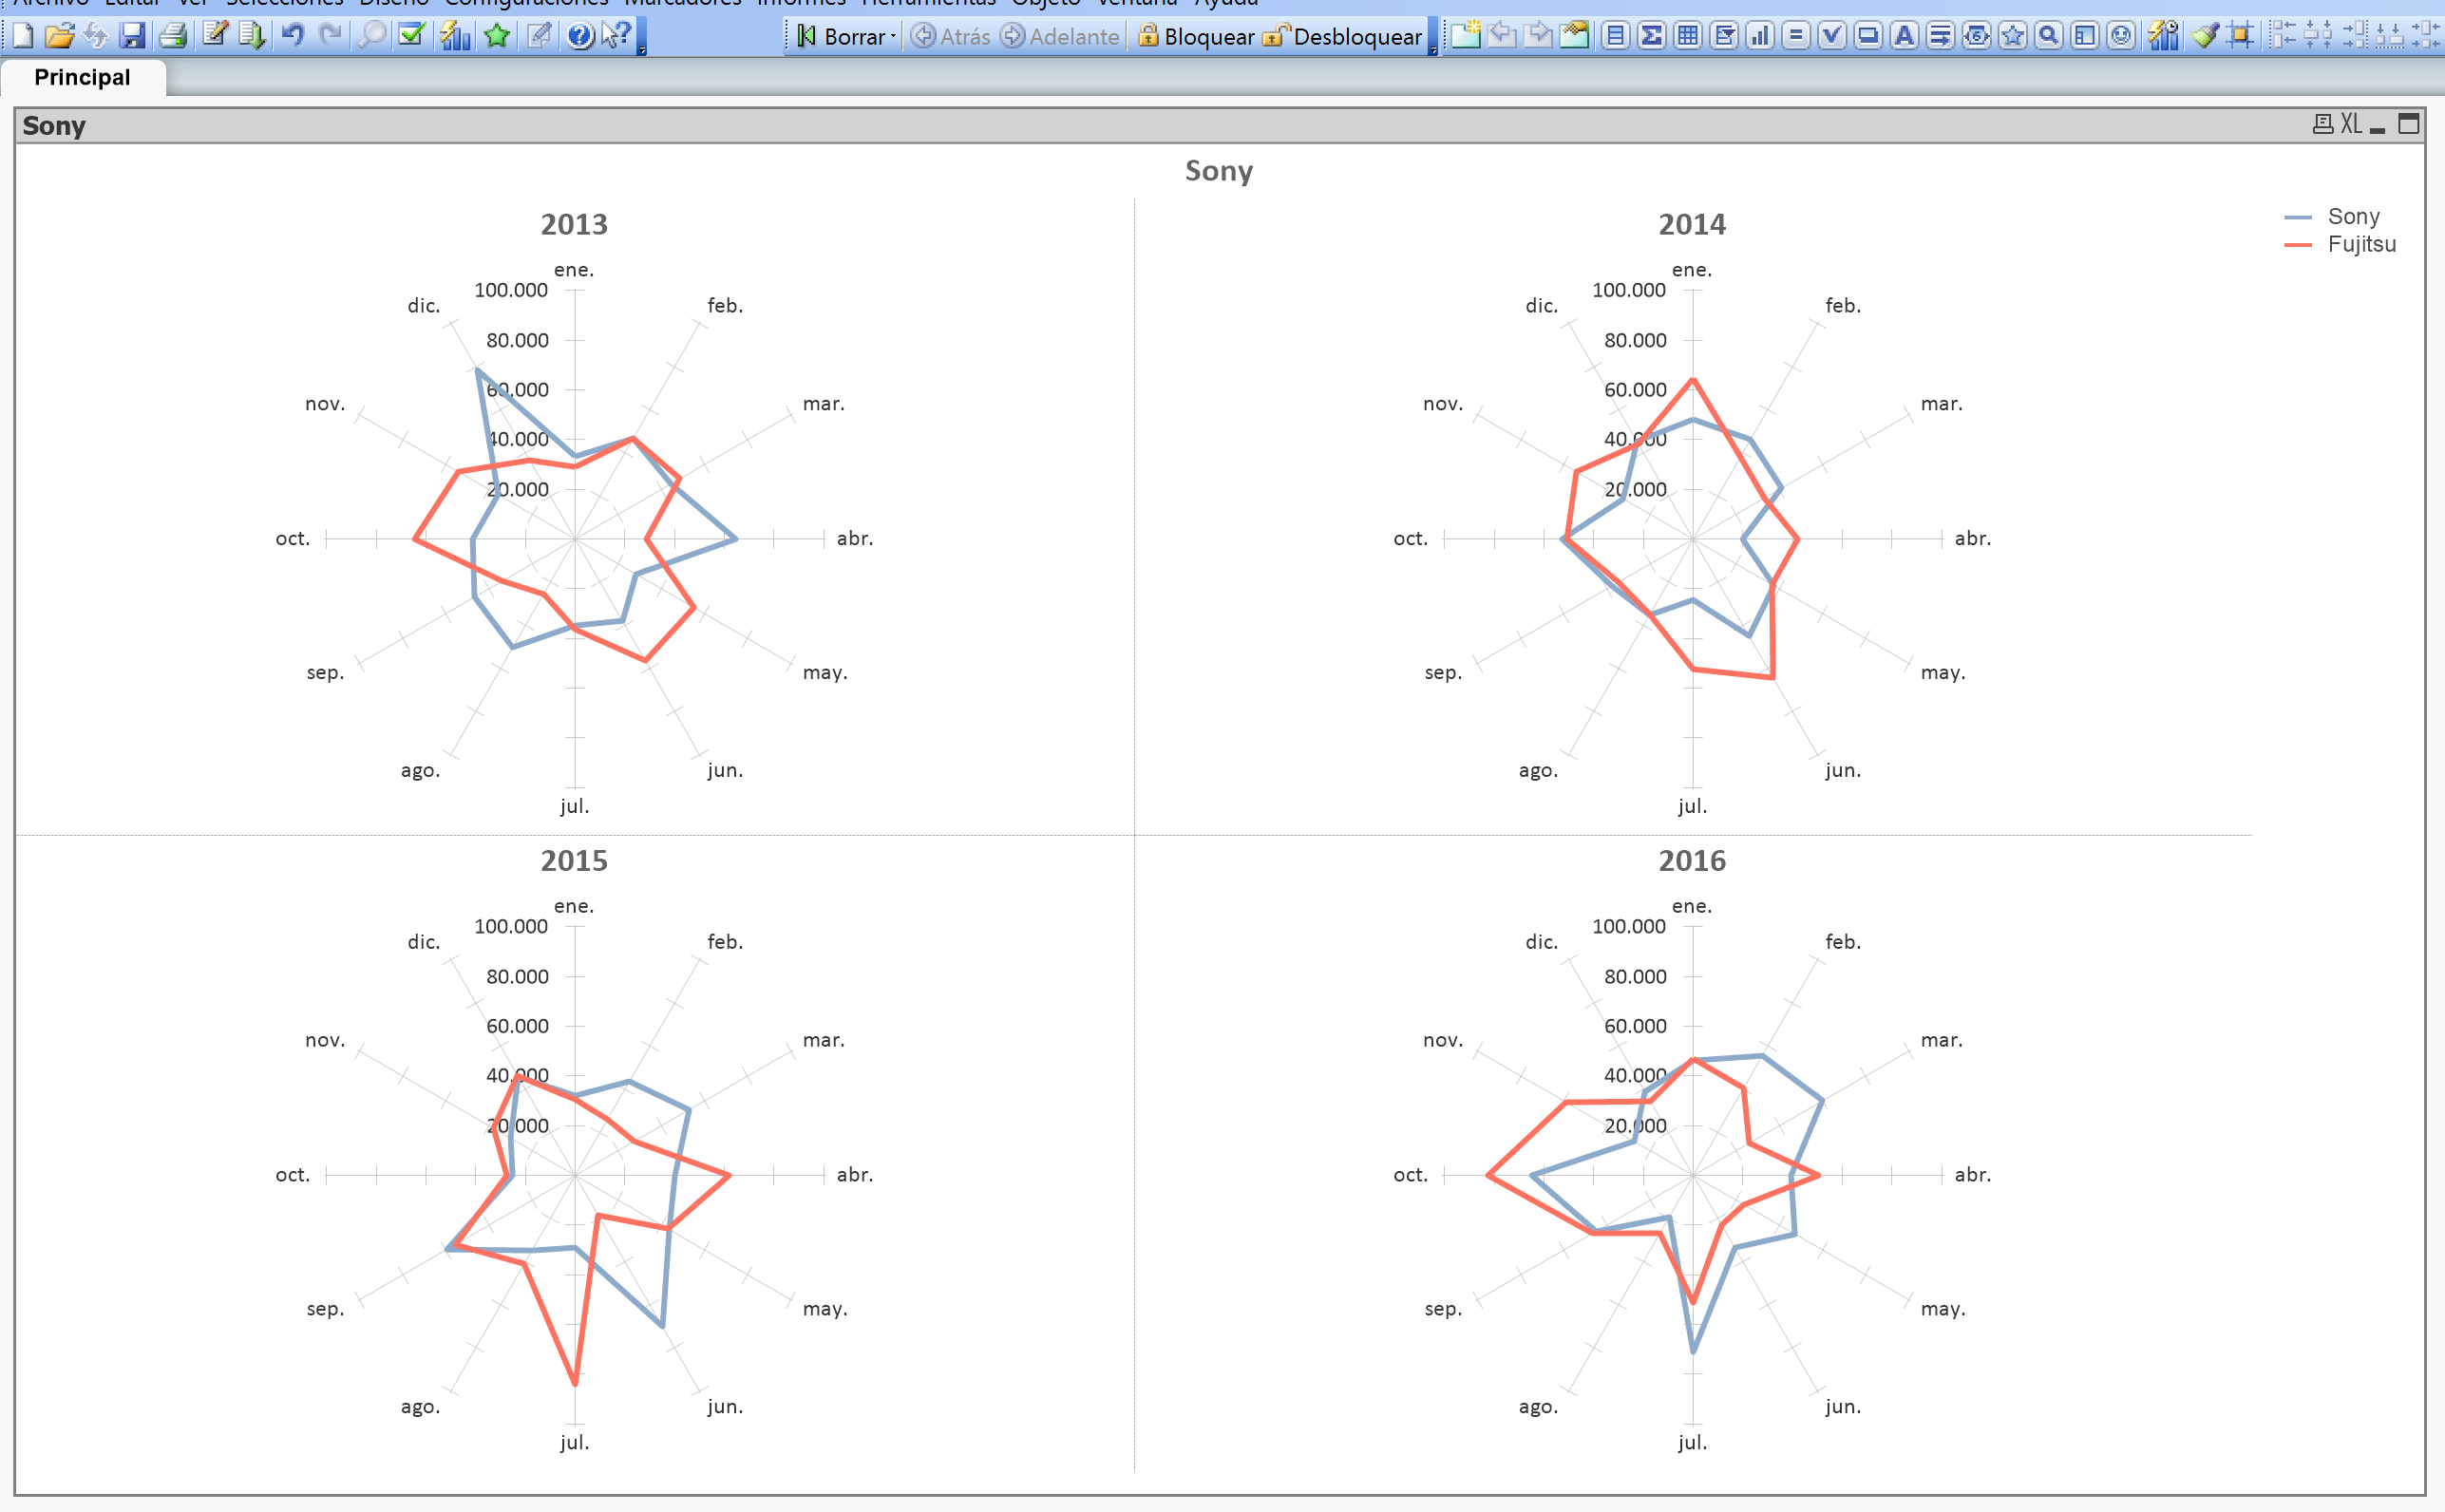The image size is (2445, 1512).
Task: Click the red Fujitsu legend swatch
Action: (2298, 245)
